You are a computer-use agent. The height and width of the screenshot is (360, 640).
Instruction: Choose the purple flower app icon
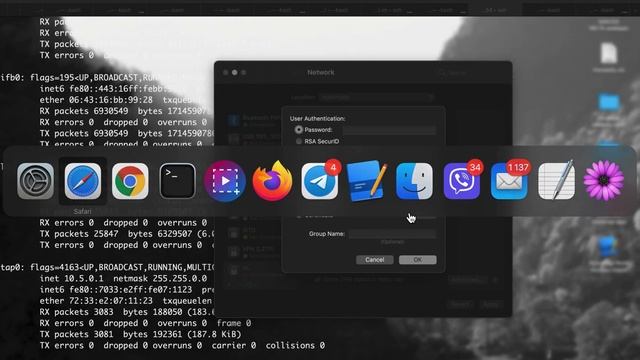point(604,181)
